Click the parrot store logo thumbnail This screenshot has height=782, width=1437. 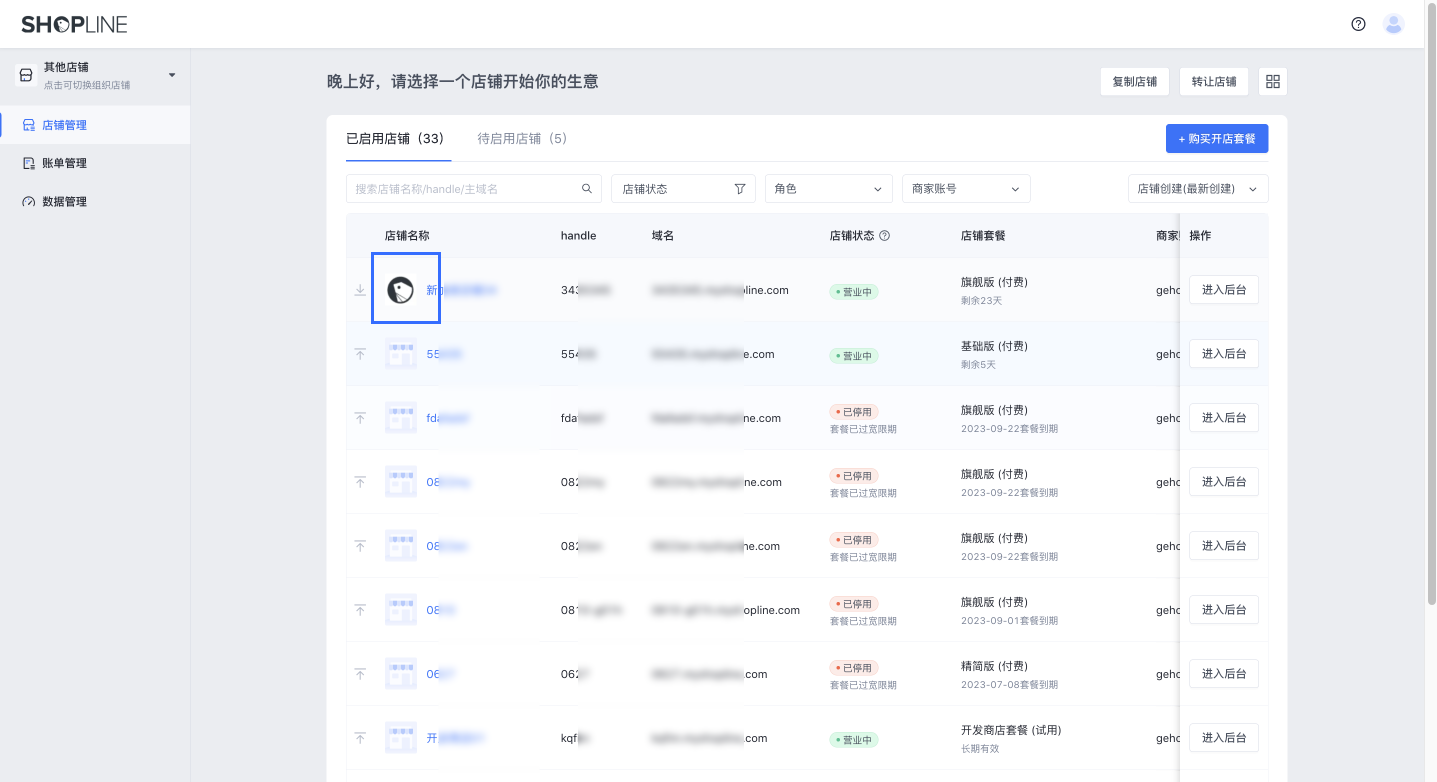401,290
